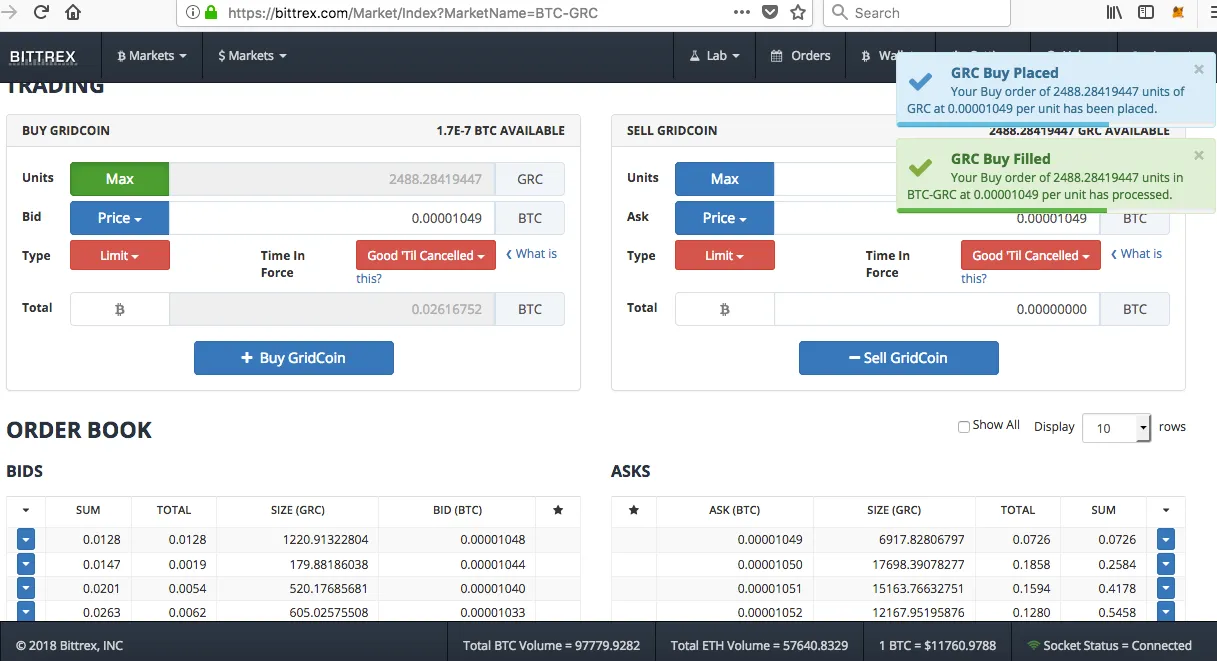Click the star header in Asks table
The height and width of the screenshot is (661, 1217).
coord(633,510)
